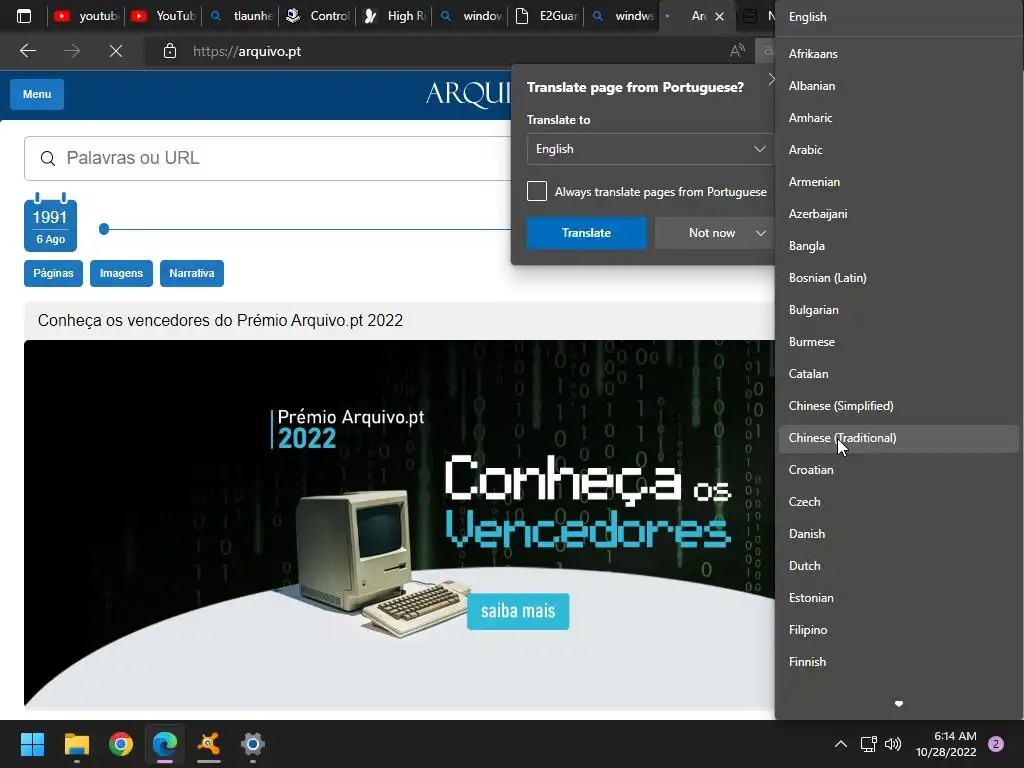This screenshot has width=1024, height=768.
Task: Click the Conheça os Vencedores banner image
Action: 399,523
